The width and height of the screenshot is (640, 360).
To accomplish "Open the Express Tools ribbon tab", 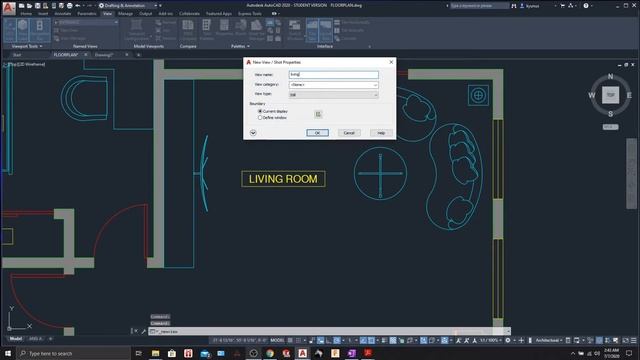I will tap(250, 13).
